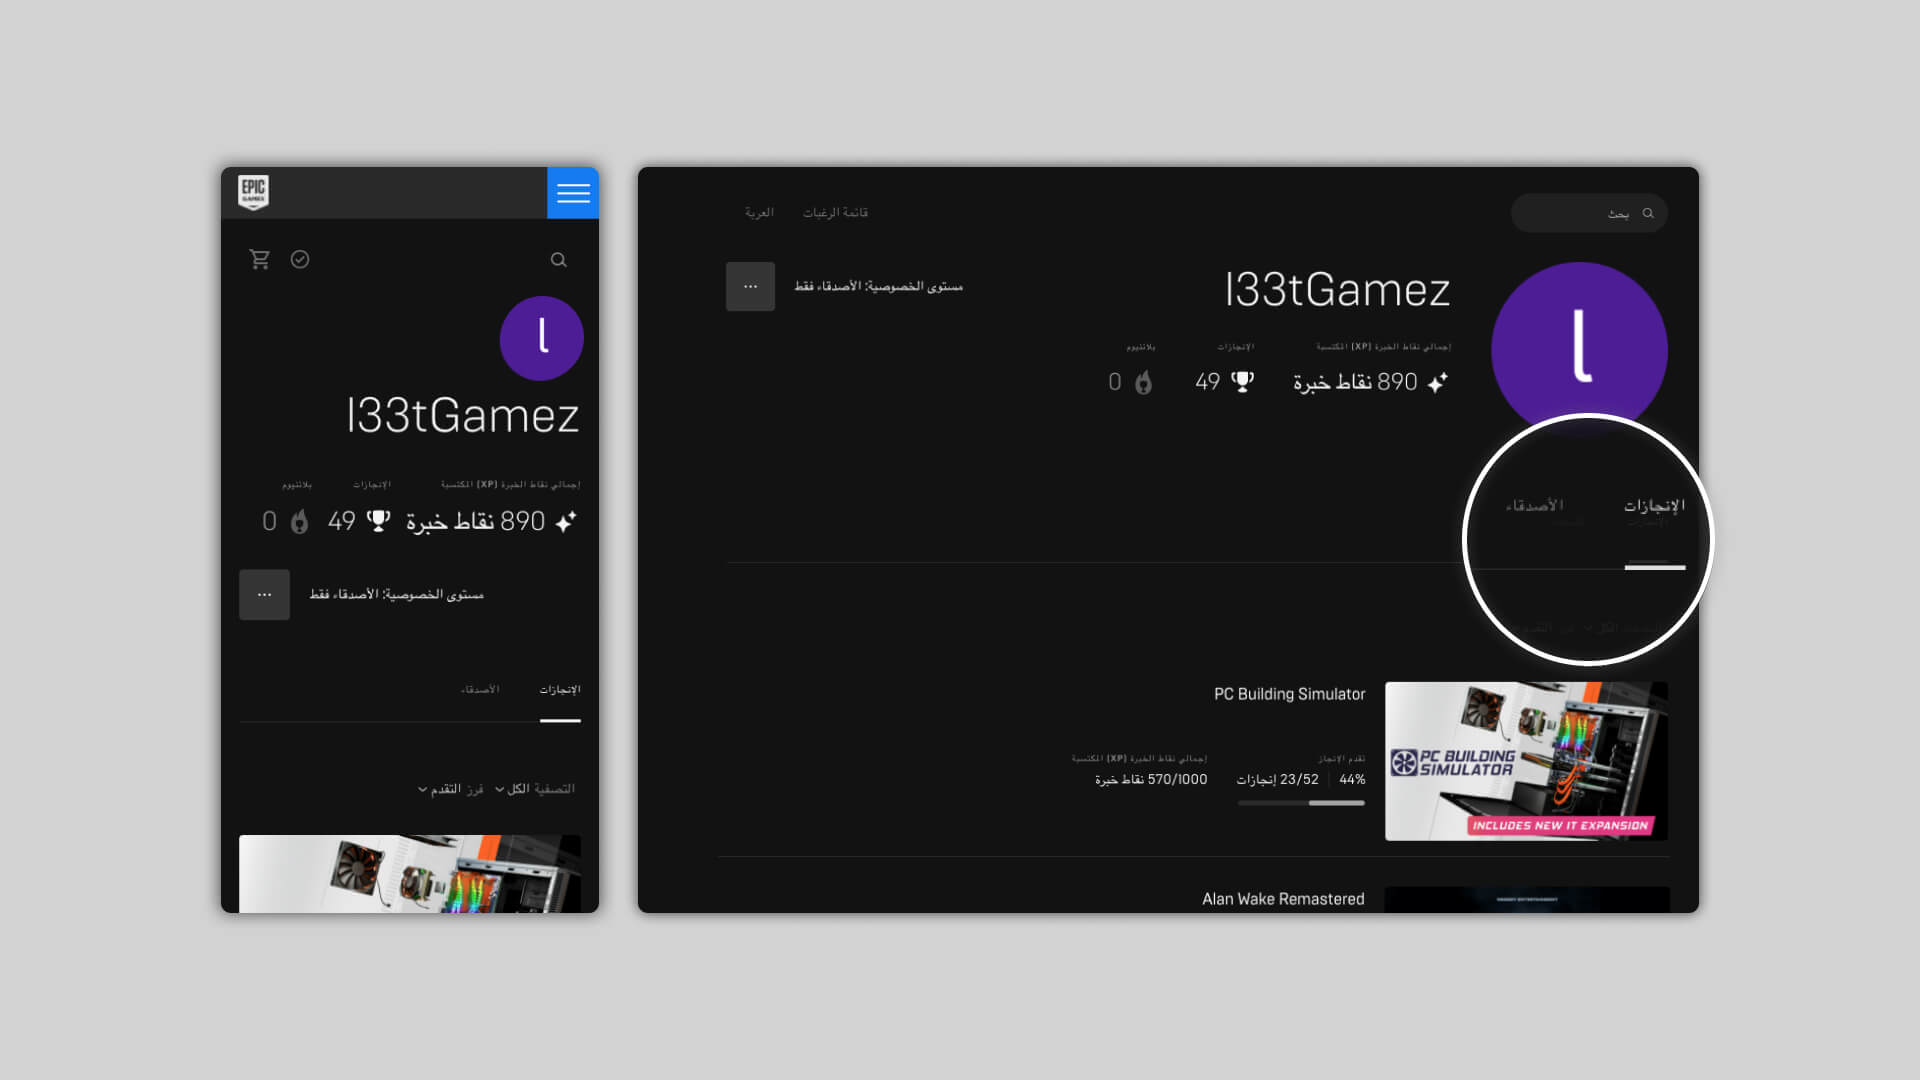Open the قائمة الرغبات link in desktop view

(835, 213)
